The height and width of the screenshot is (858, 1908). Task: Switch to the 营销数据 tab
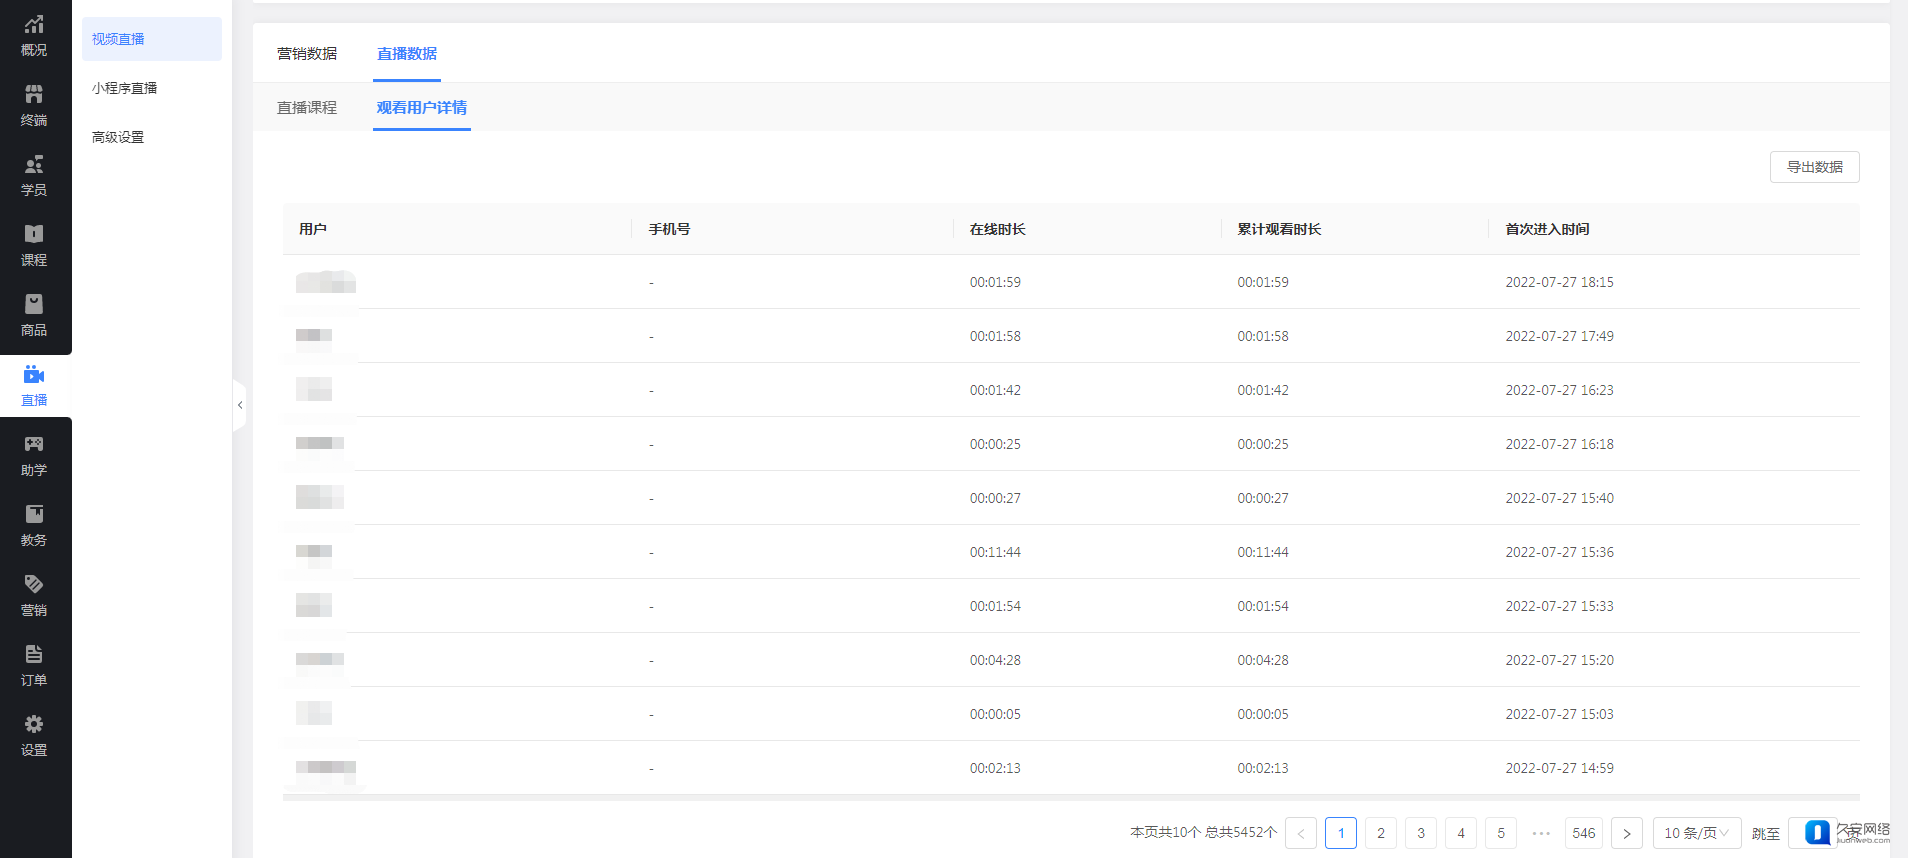tap(307, 54)
